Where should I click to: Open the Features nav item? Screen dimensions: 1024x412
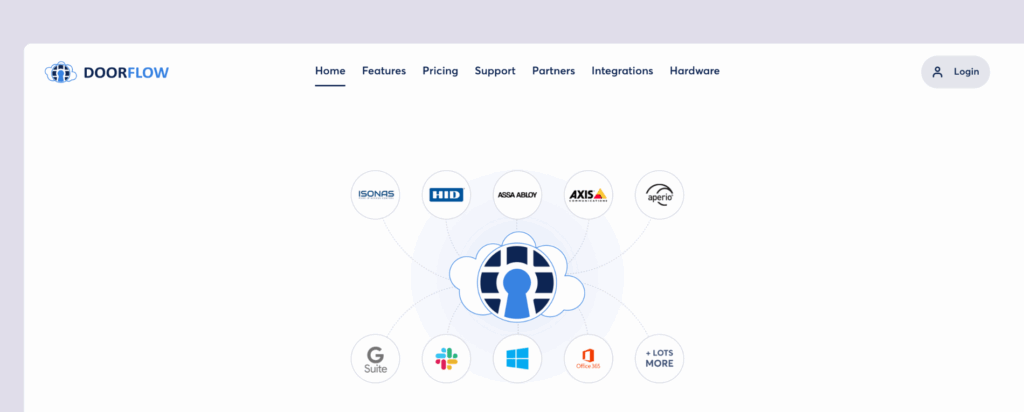[x=384, y=71]
